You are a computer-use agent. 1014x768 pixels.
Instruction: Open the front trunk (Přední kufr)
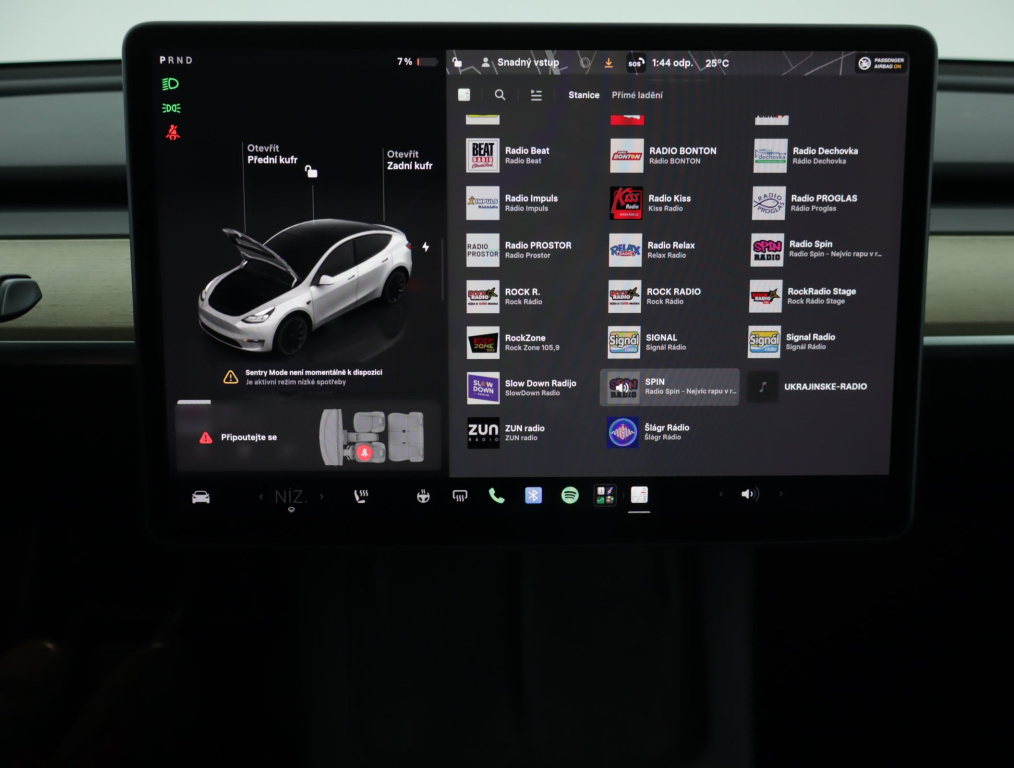272,154
